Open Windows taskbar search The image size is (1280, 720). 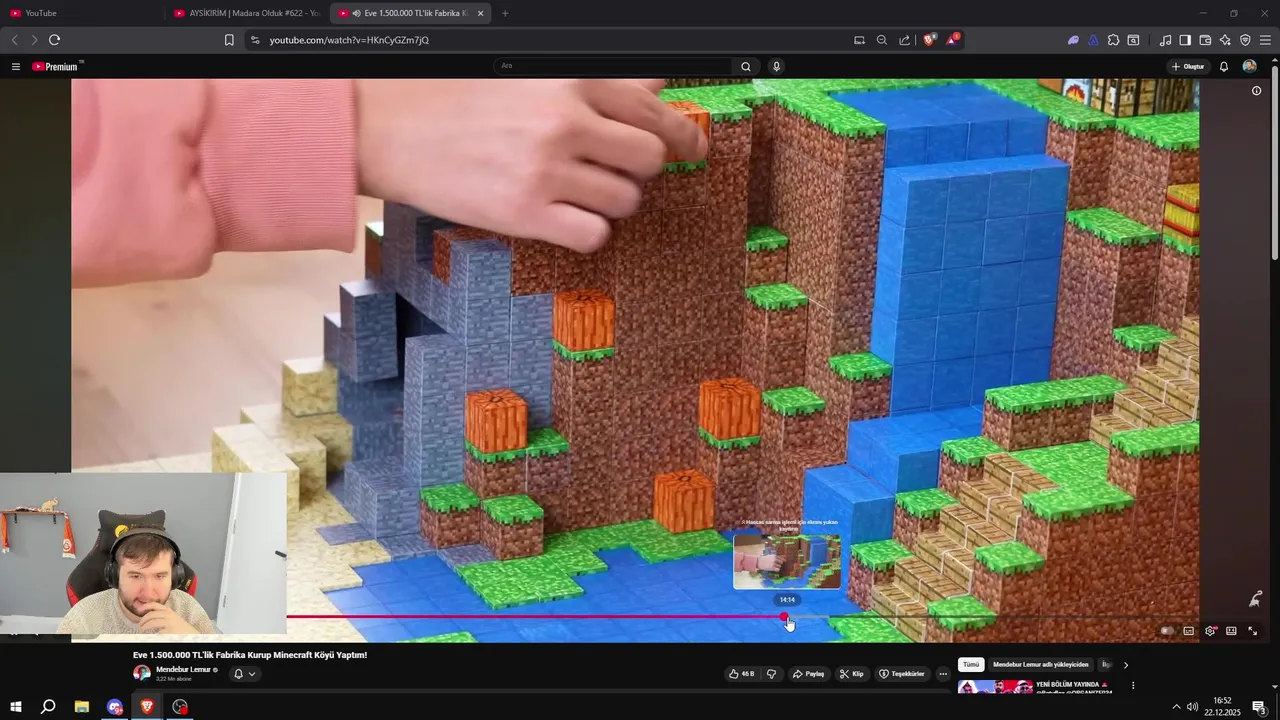pyautogui.click(x=48, y=707)
